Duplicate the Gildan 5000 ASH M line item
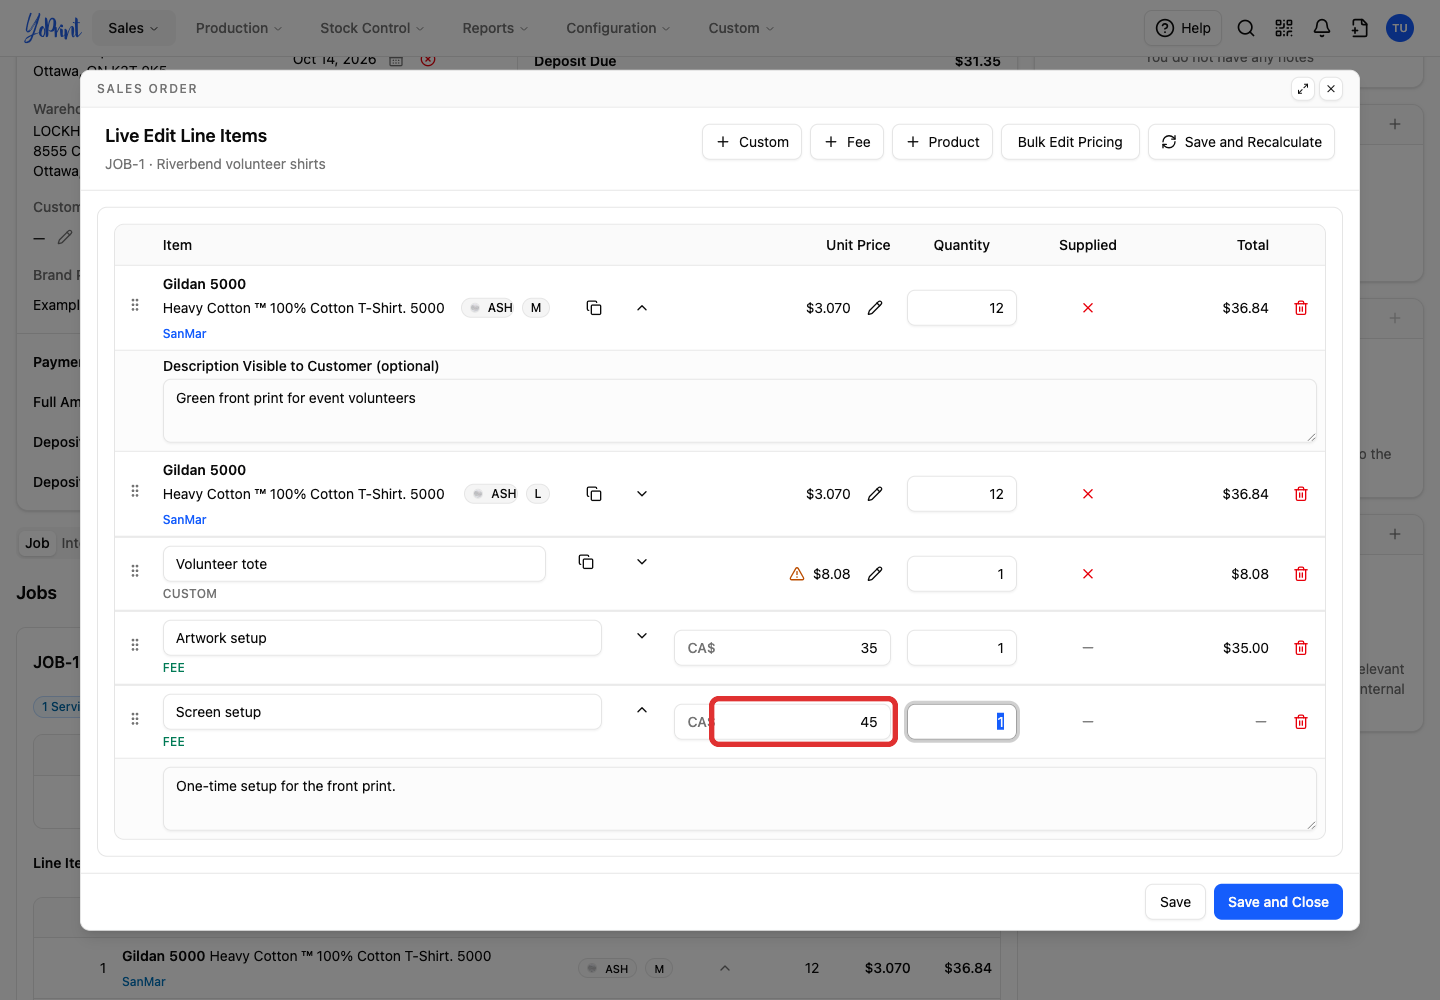1440x1000 pixels. coord(594,308)
